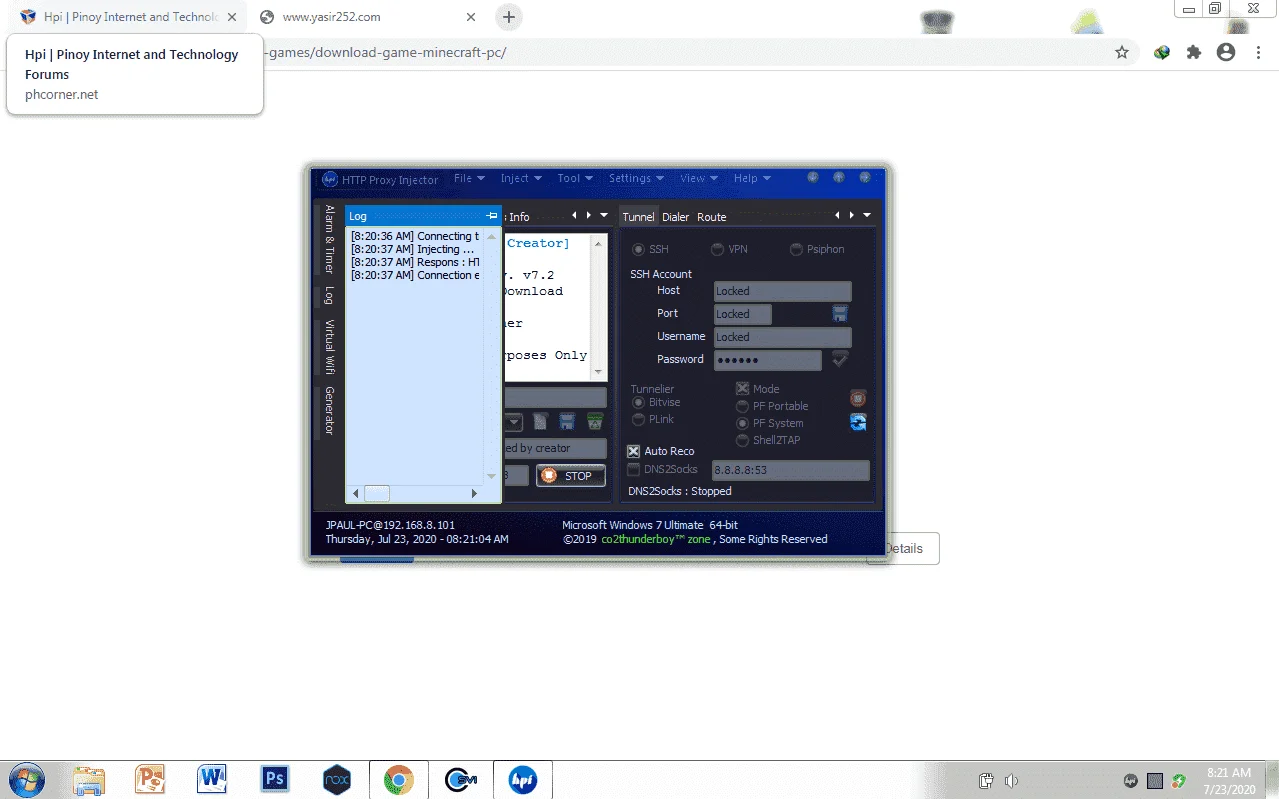1279x799 pixels.
Task: Click the red stop icon beside Mode
Action: point(858,398)
